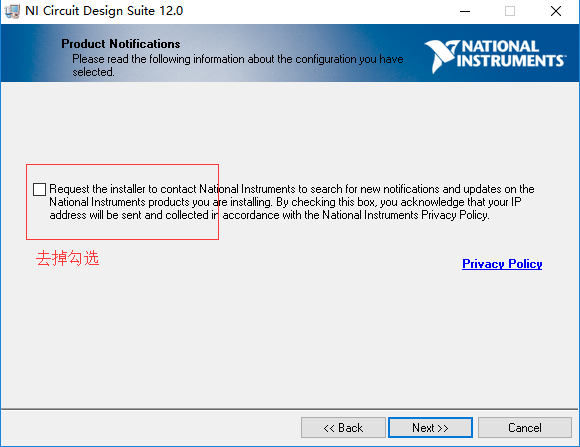This screenshot has height=447, width=580.
Task: Open the Privacy Policy link
Action: coord(502,264)
